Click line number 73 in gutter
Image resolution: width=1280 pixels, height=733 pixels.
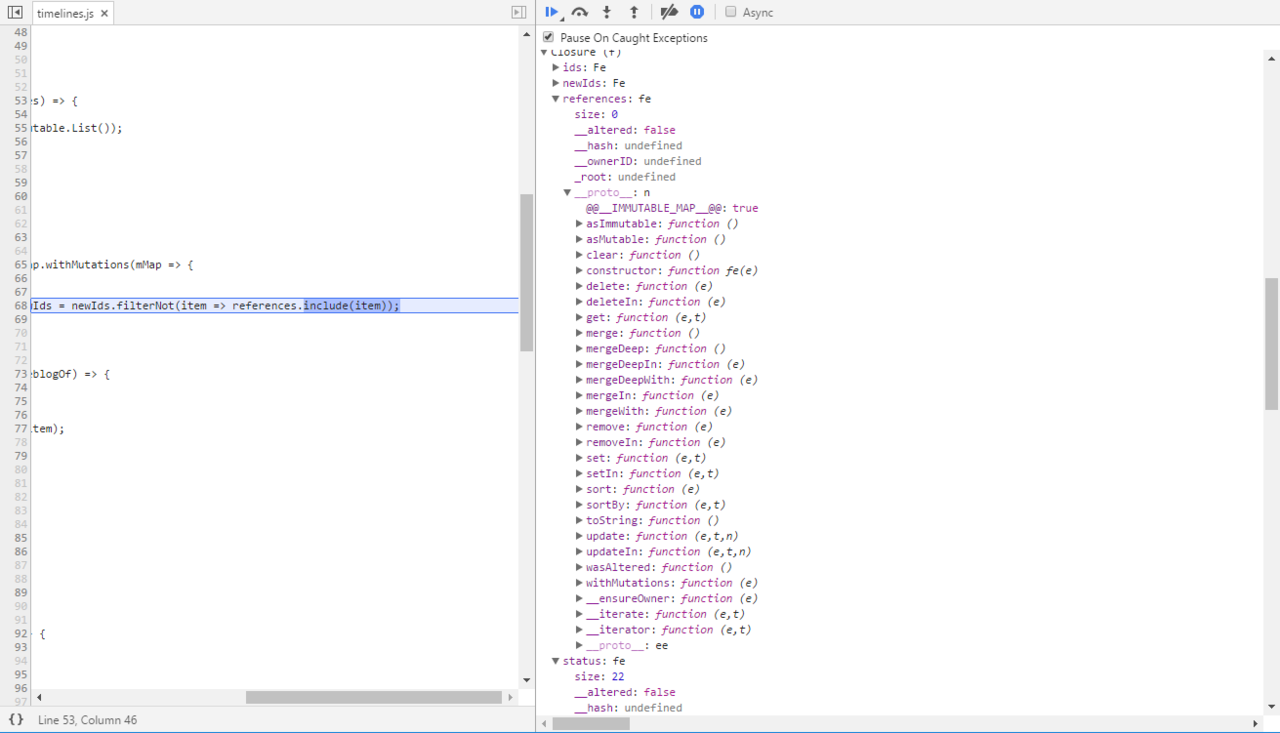tap(21, 374)
